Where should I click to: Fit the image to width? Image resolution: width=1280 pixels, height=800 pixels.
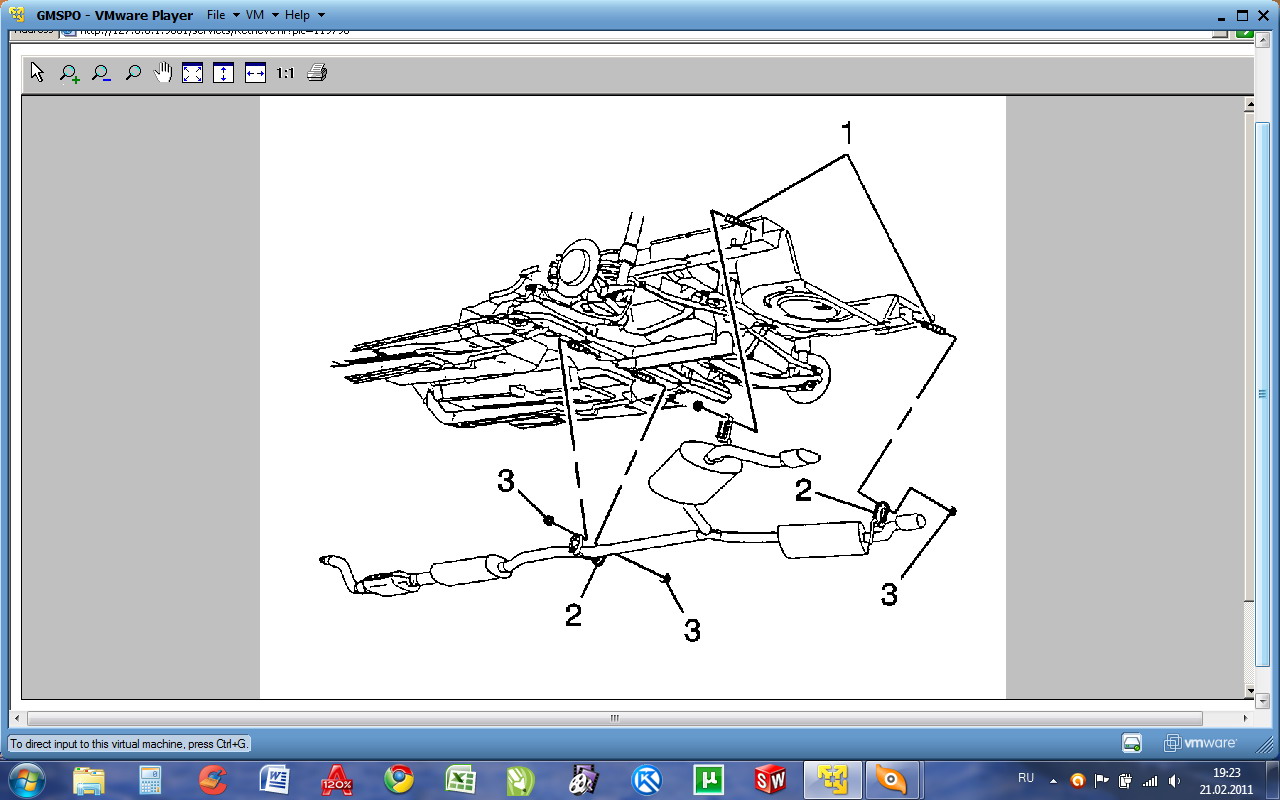pyautogui.click(x=255, y=73)
